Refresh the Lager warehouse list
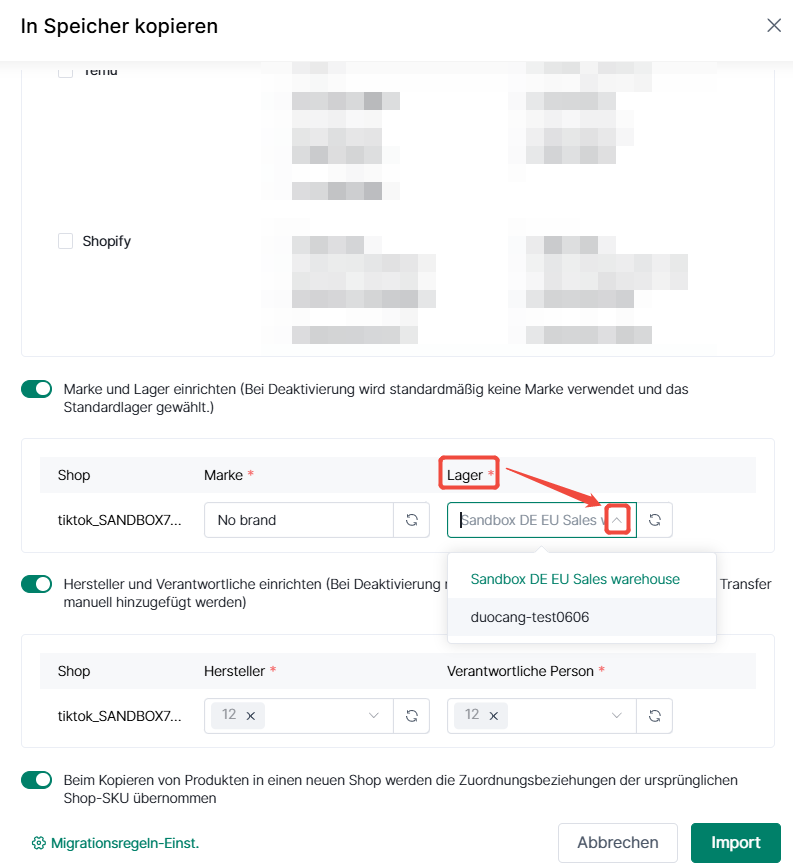 (x=655, y=520)
